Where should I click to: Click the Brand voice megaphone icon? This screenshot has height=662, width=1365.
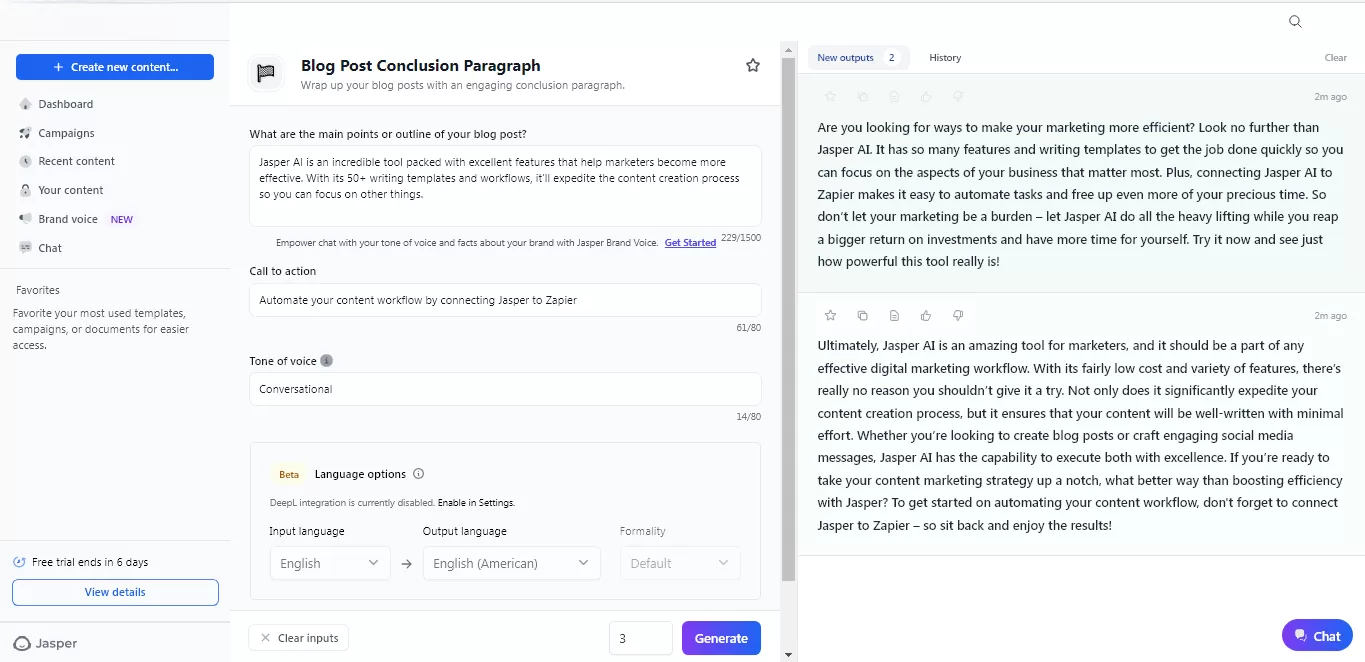[x=26, y=219]
